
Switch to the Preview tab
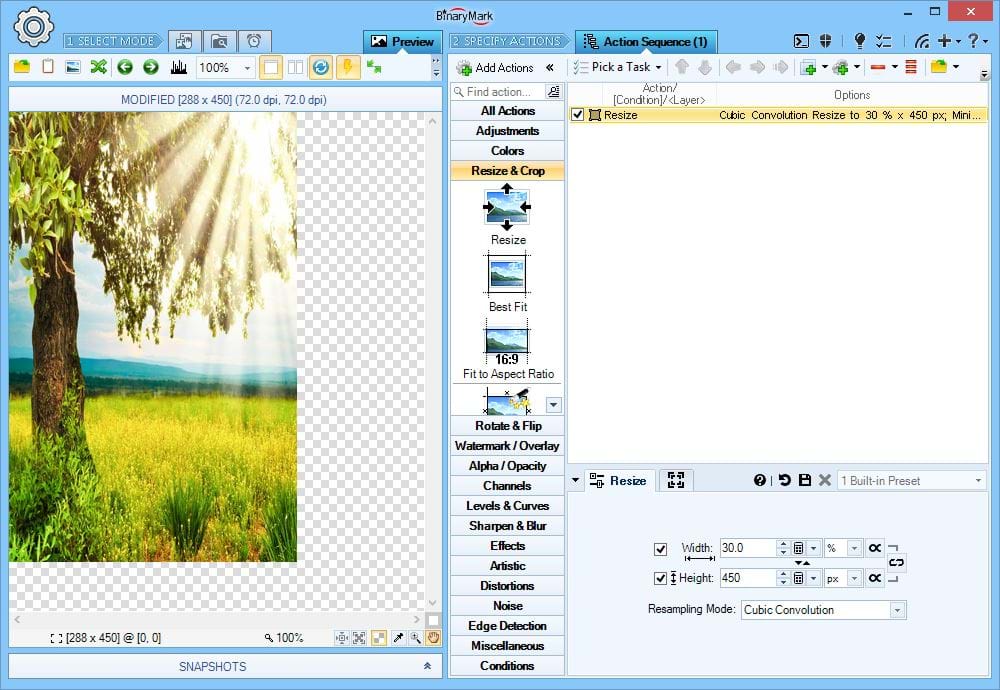coord(403,42)
